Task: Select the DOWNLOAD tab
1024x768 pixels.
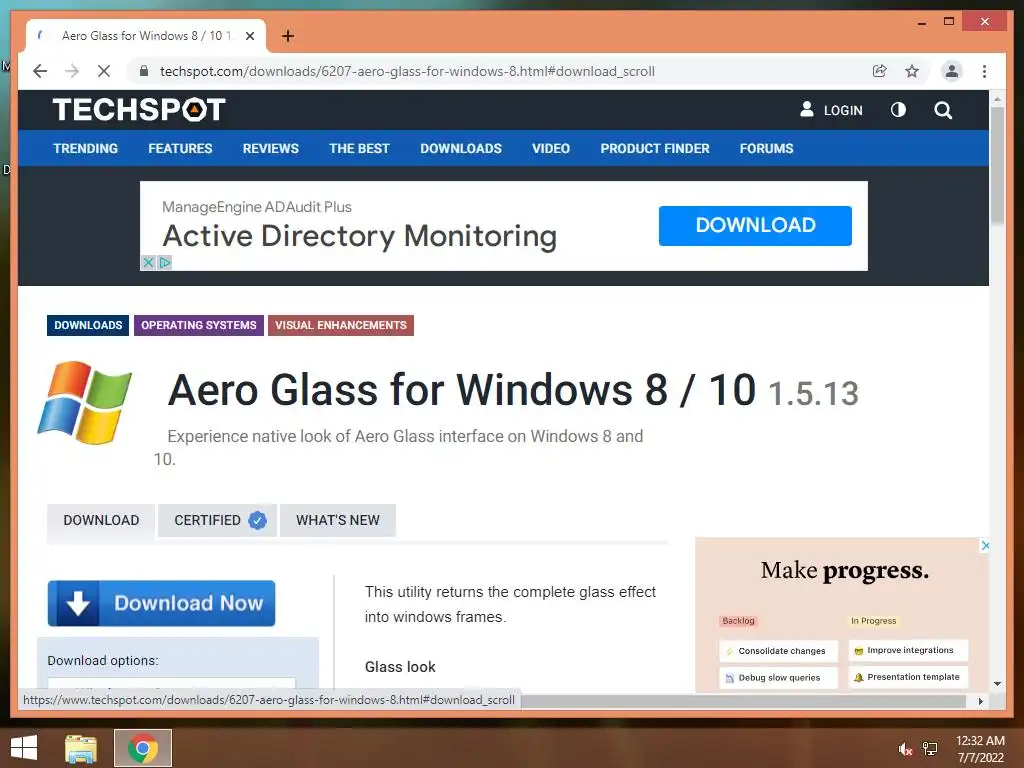Action: tap(101, 520)
